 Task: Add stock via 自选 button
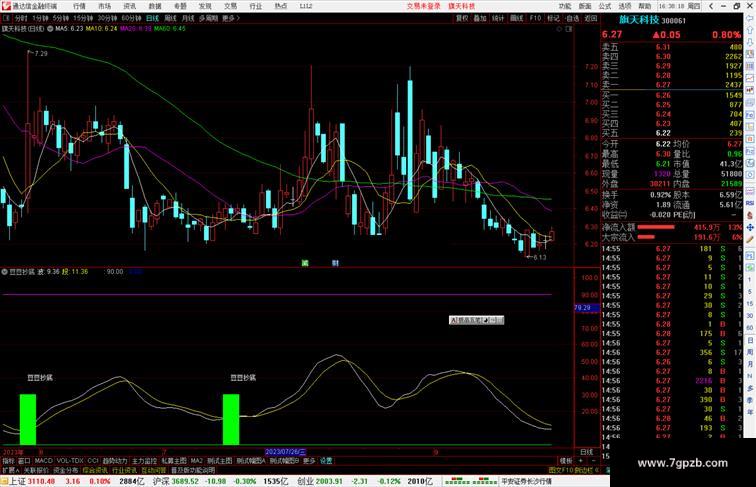click(x=572, y=18)
